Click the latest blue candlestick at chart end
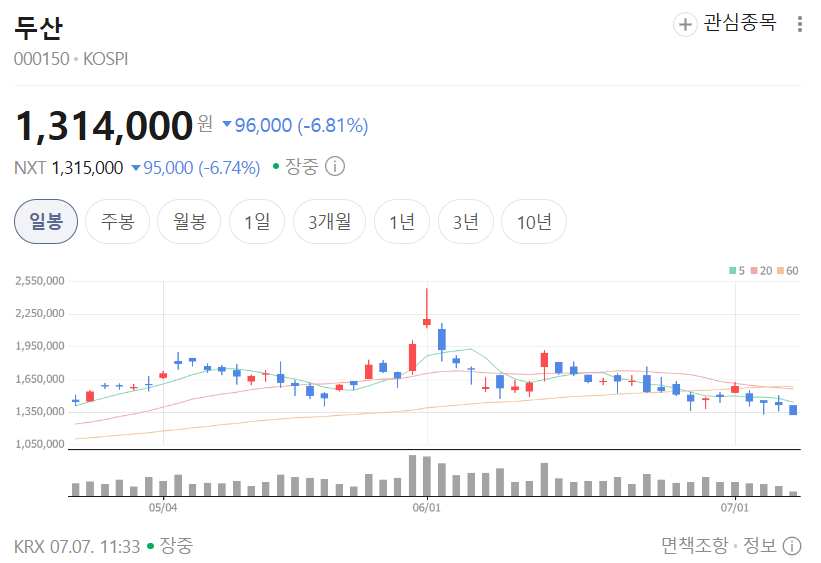 pyautogui.click(x=793, y=409)
